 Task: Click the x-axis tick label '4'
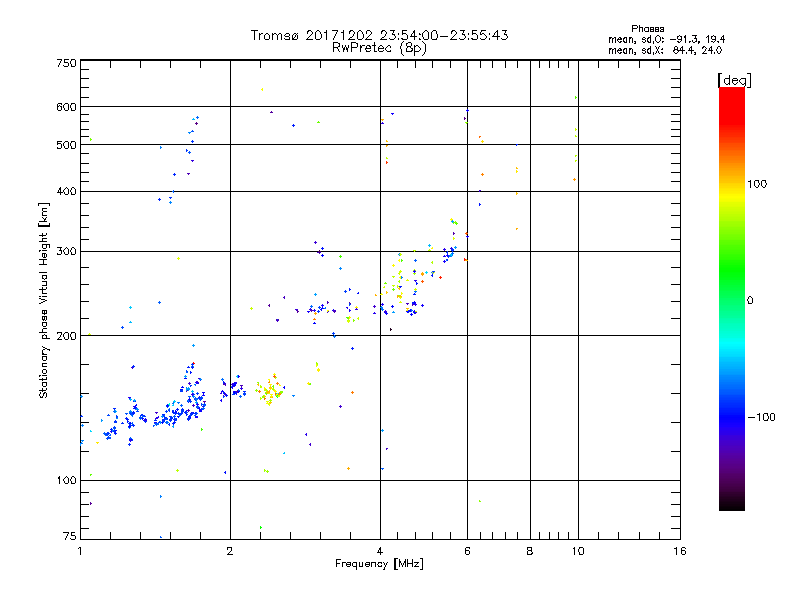tap(380, 551)
